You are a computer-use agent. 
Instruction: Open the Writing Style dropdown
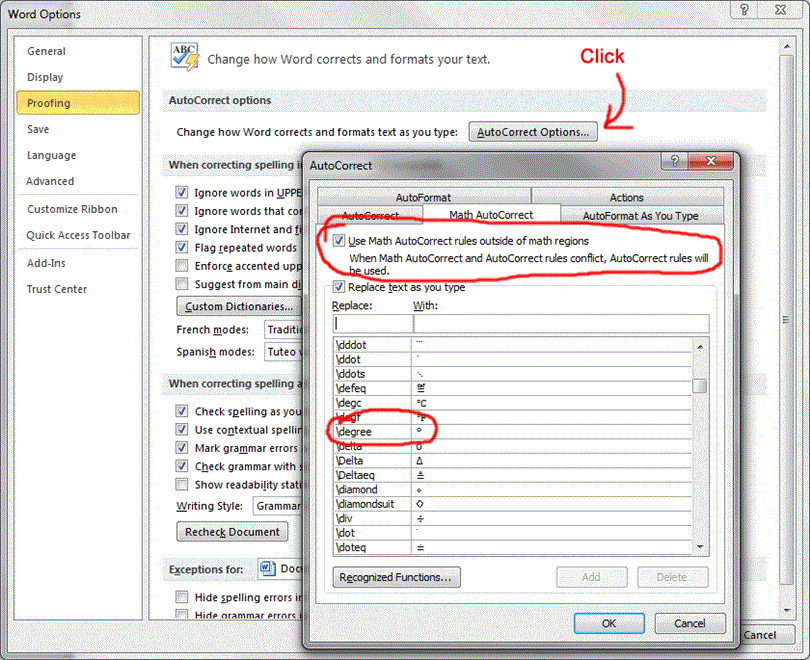(x=278, y=506)
